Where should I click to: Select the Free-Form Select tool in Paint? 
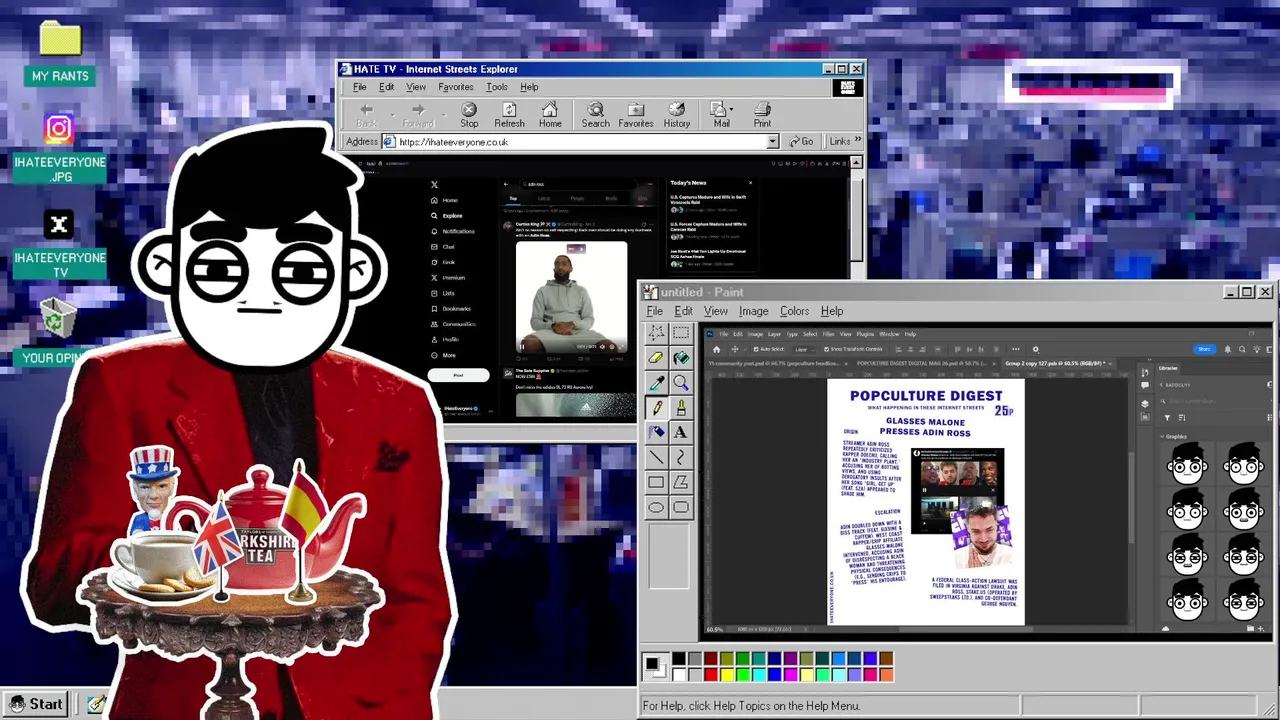click(x=656, y=333)
